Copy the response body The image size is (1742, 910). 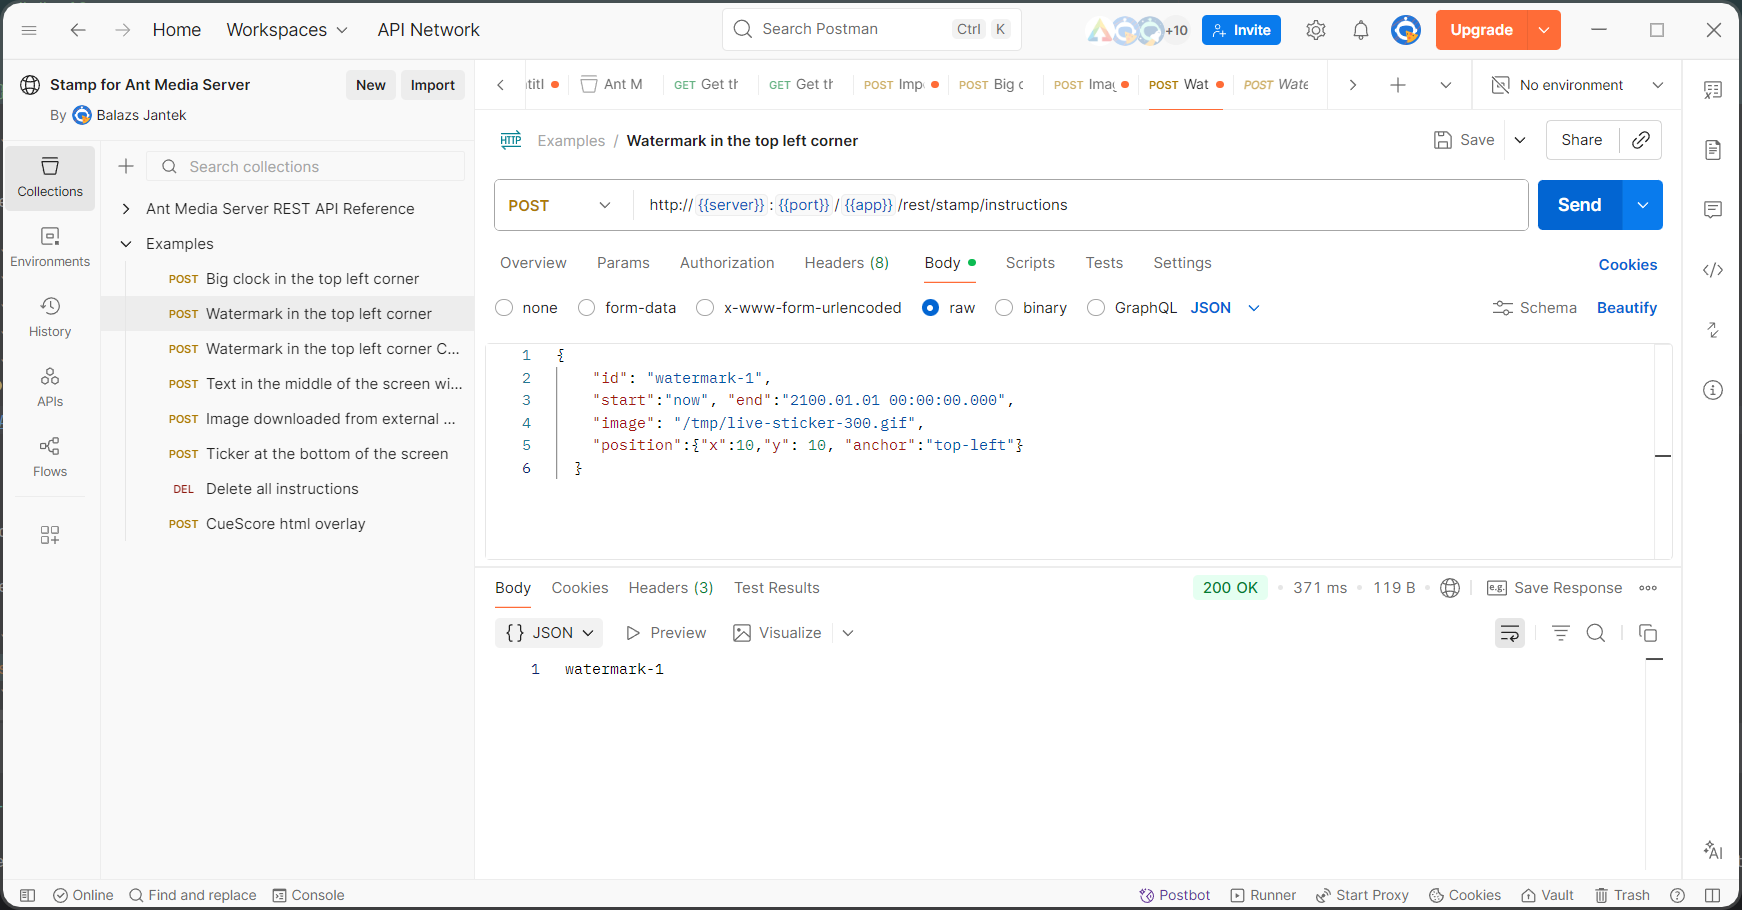1648,633
